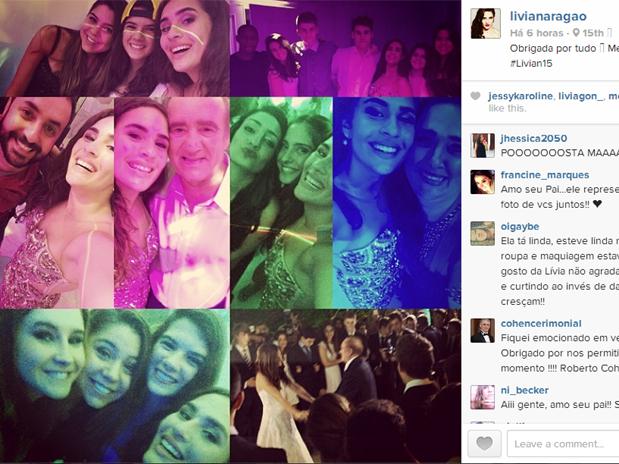Click the cohencerimonial commenter name
Image resolution: width=619 pixels, height=464 pixels.
541,323
